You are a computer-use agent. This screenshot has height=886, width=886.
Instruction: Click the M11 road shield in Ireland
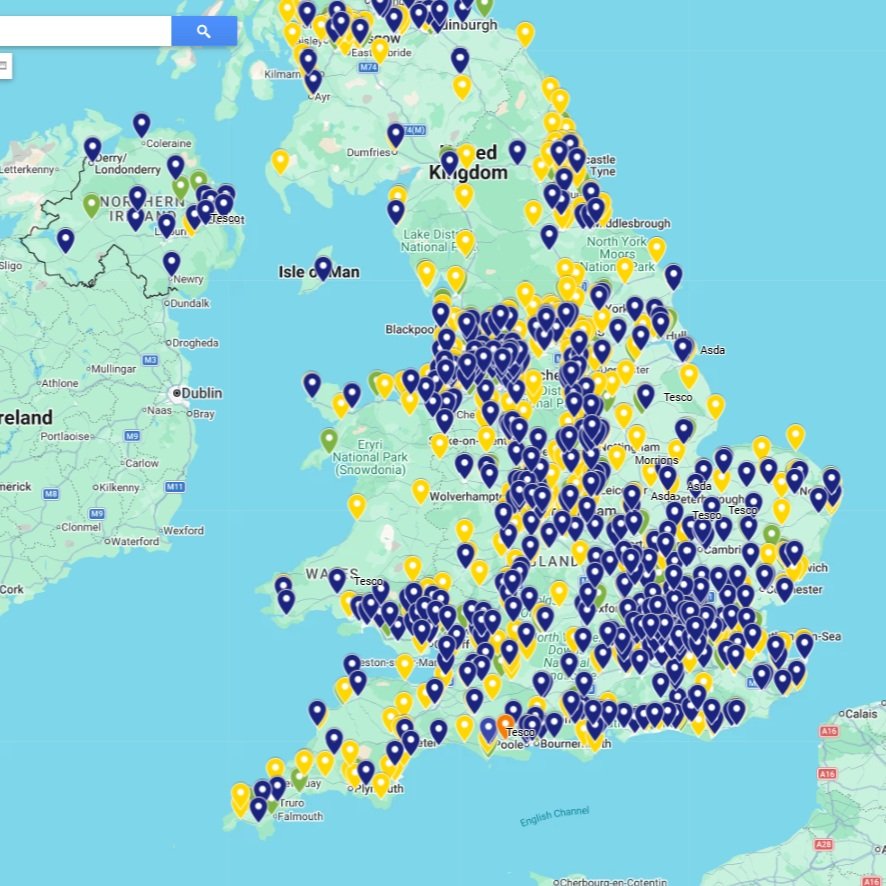point(175,487)
